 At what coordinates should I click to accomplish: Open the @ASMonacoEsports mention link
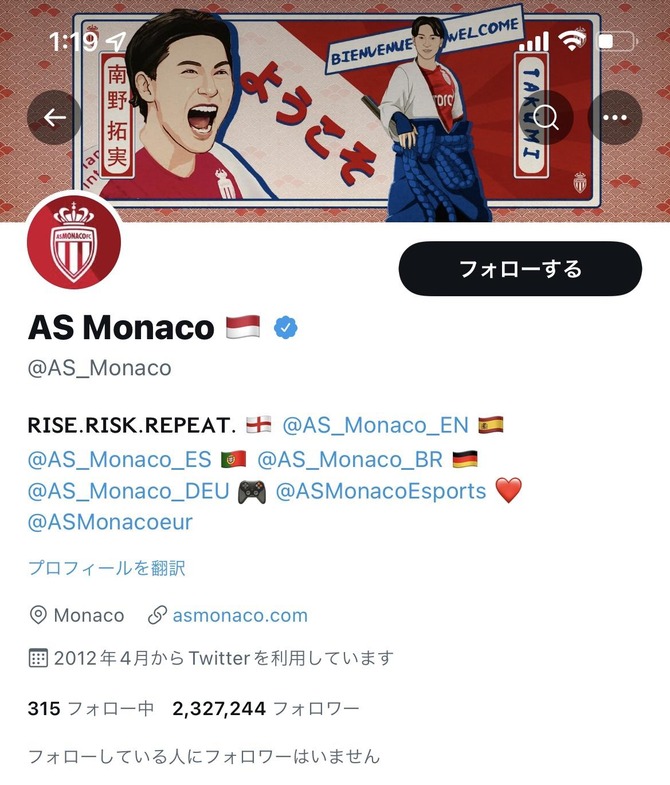381,491
